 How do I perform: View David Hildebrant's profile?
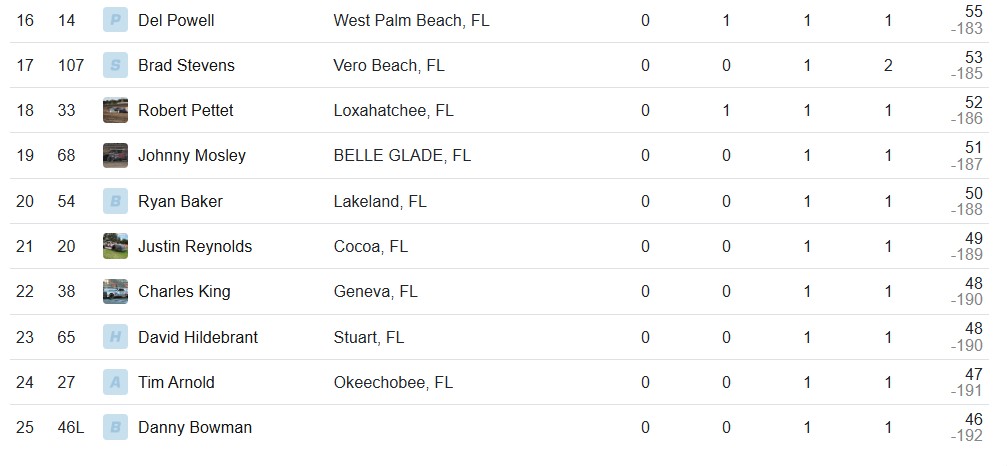(x=198, y=337)
